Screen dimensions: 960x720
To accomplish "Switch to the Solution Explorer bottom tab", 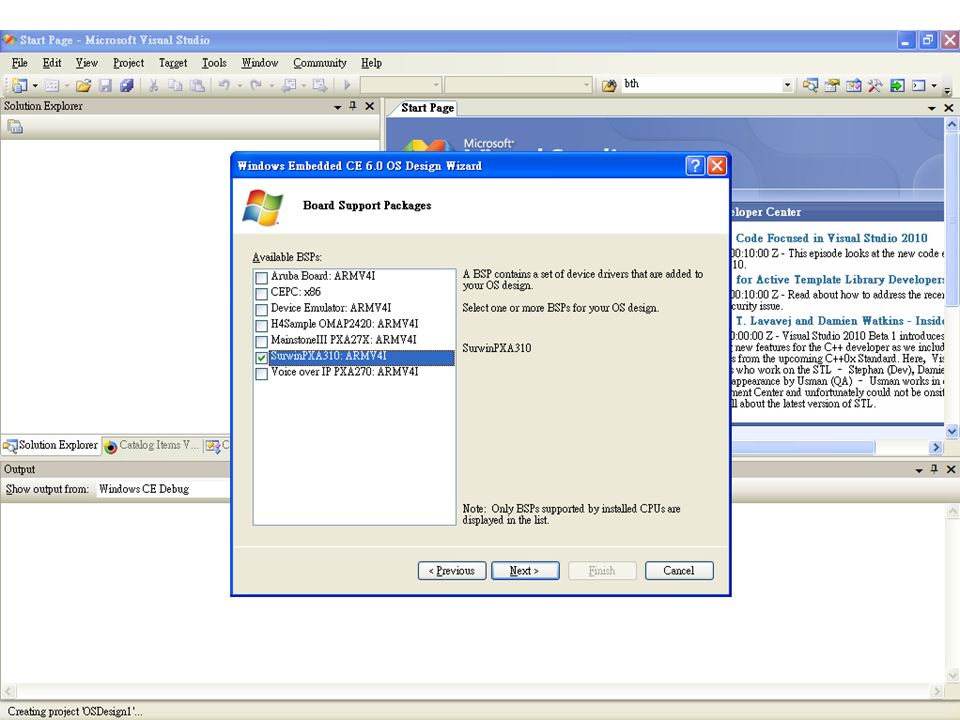I will pyautogui.click(x=51, y=445).
